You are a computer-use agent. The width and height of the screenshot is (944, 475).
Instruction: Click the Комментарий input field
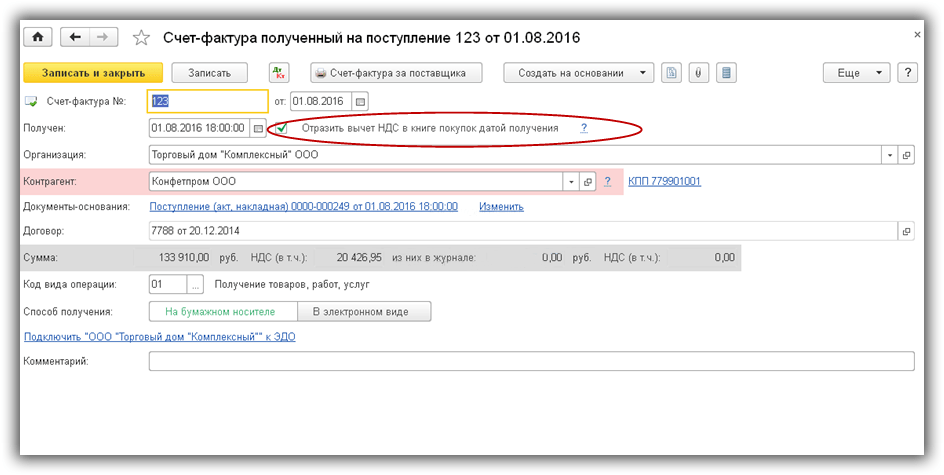(x=532, y=361)
